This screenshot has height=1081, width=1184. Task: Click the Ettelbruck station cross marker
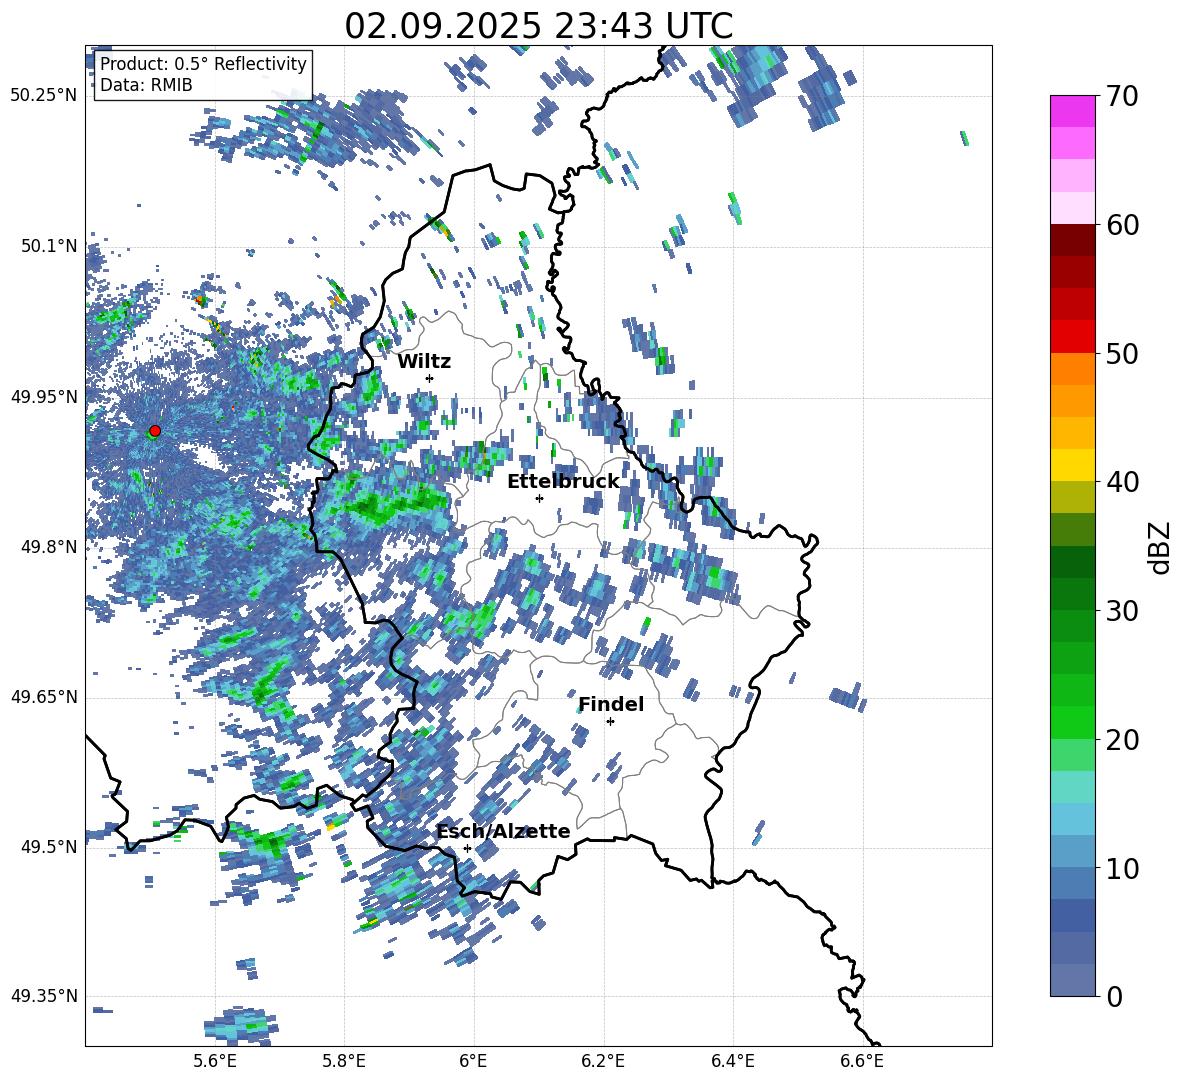[x=539, y=498]
